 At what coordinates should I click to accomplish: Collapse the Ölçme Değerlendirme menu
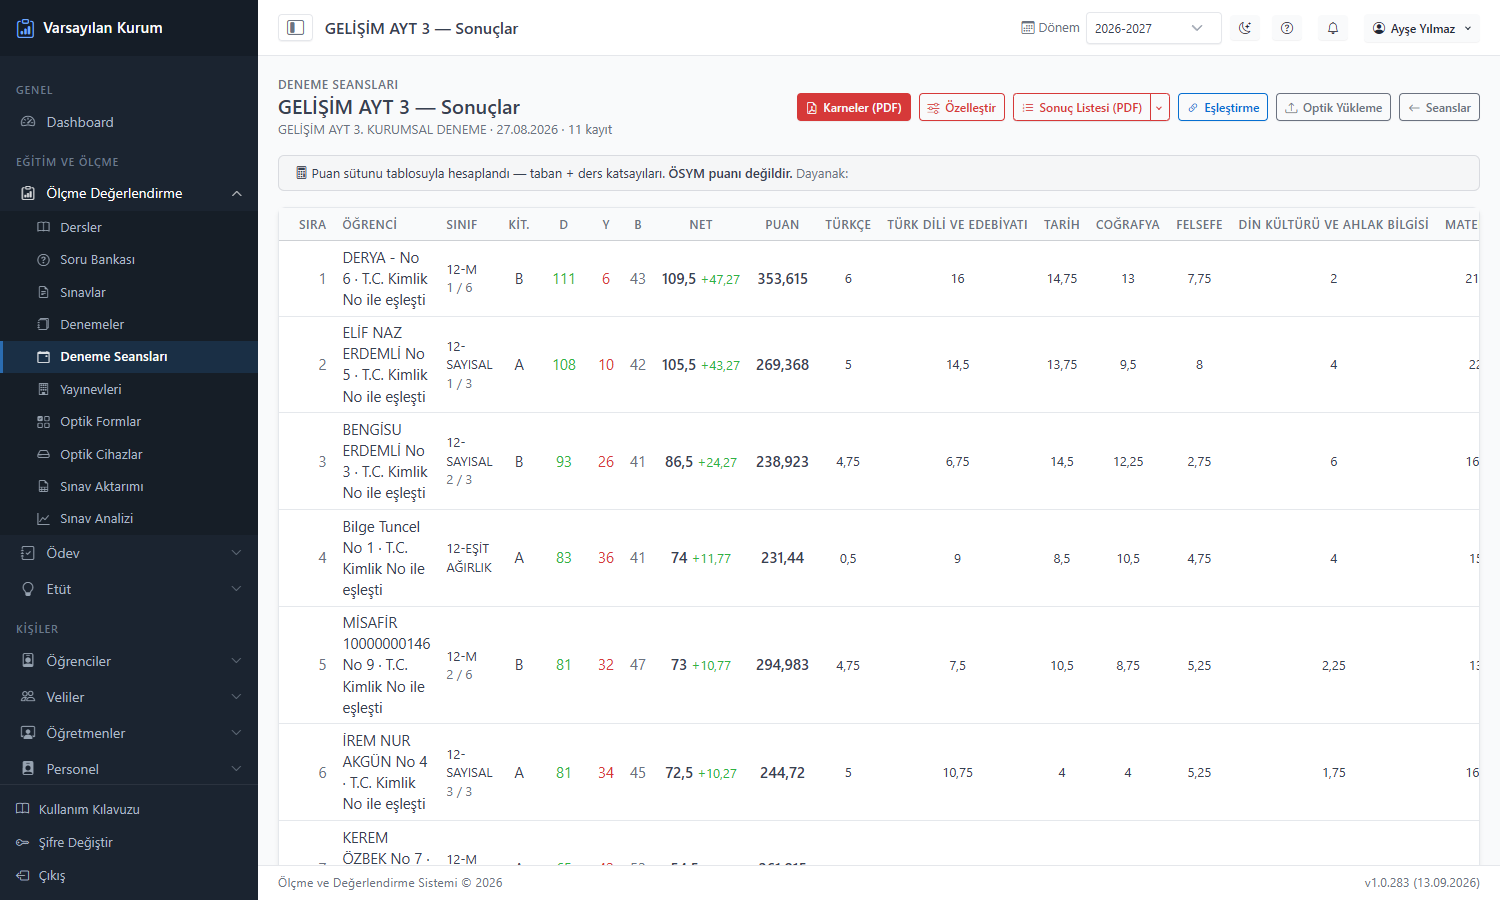click(x=129, y=193)
